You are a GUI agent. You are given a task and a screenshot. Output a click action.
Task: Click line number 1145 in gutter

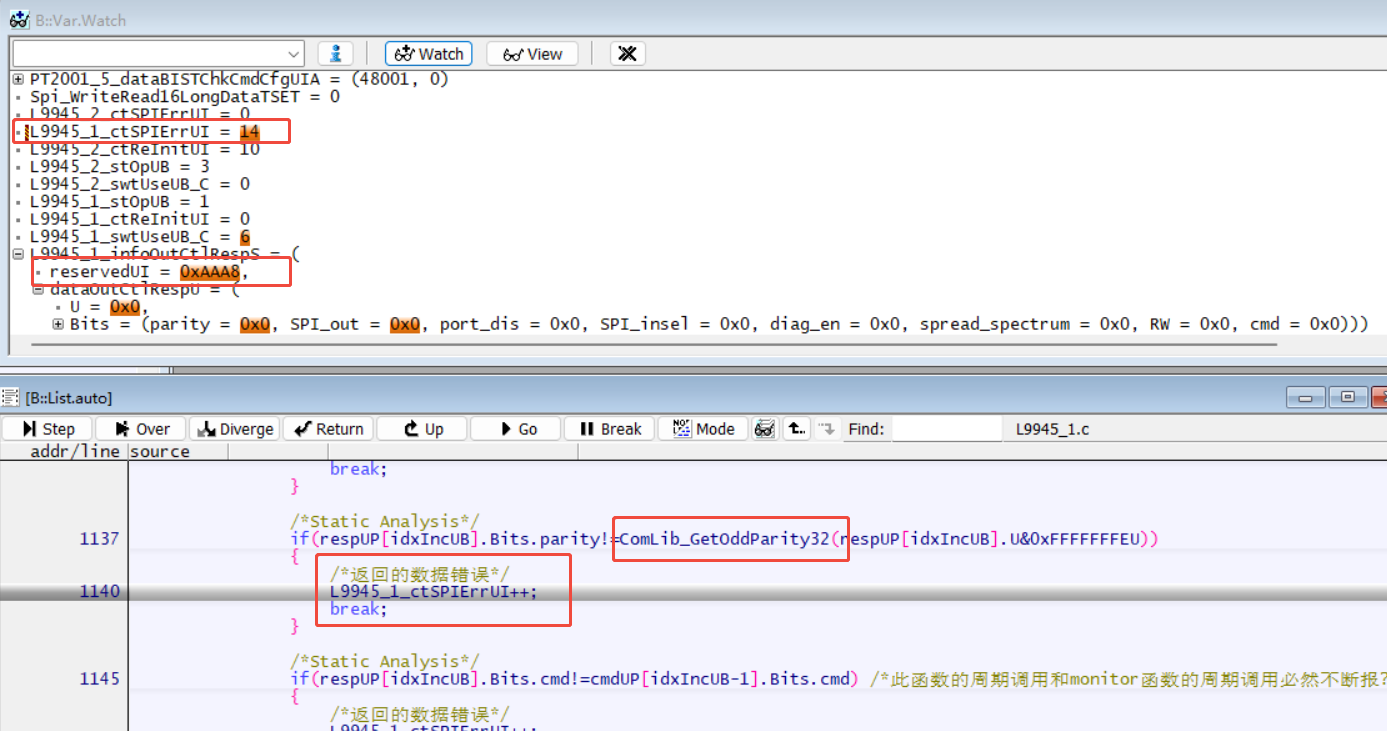(x=99, y=679)
